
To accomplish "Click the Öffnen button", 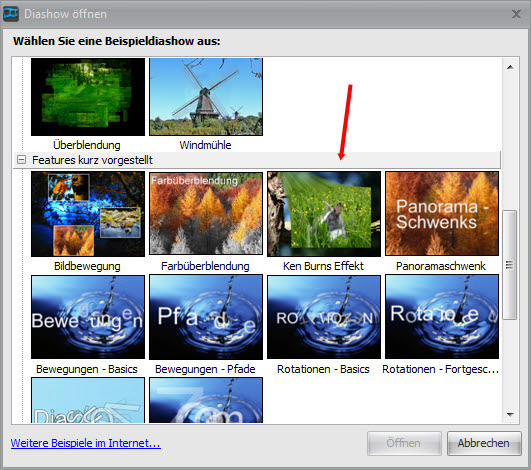I will tap(404, 443).
